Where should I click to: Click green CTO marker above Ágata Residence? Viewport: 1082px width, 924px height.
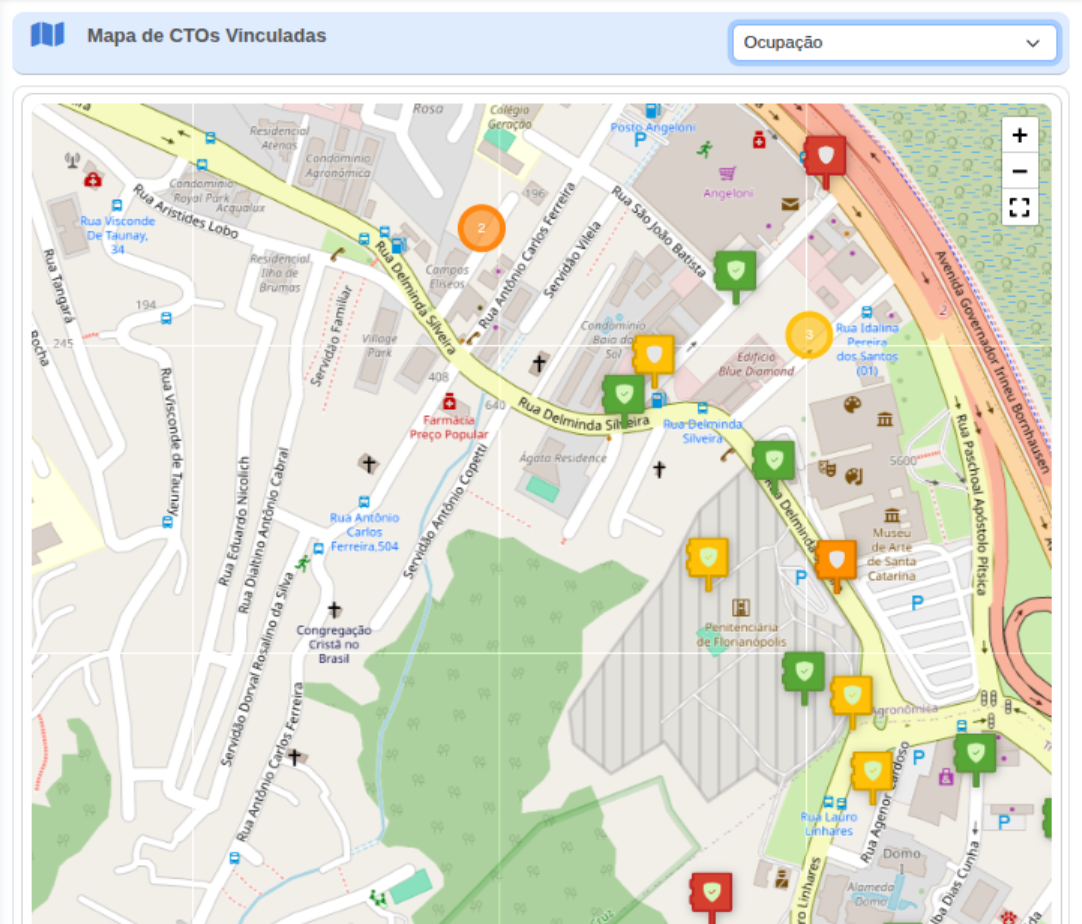[x=624, y=395]
